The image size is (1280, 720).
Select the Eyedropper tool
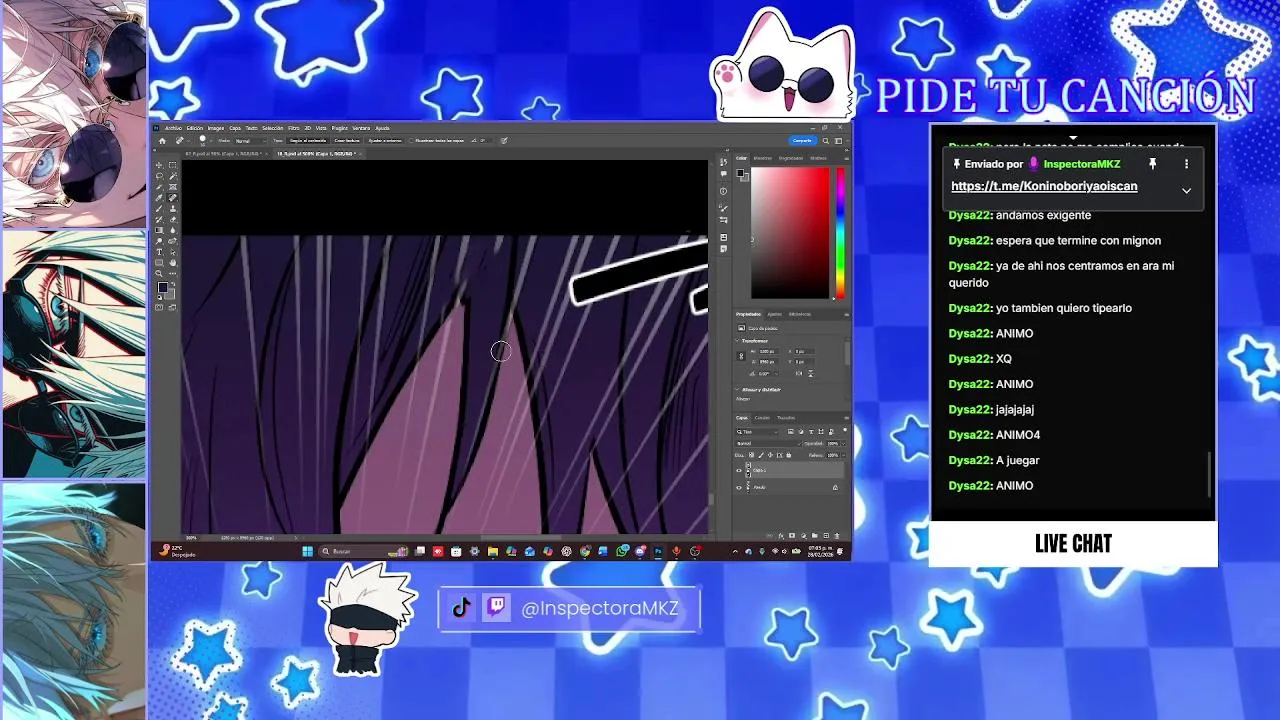pyautogui.click(x=159, y=197)
